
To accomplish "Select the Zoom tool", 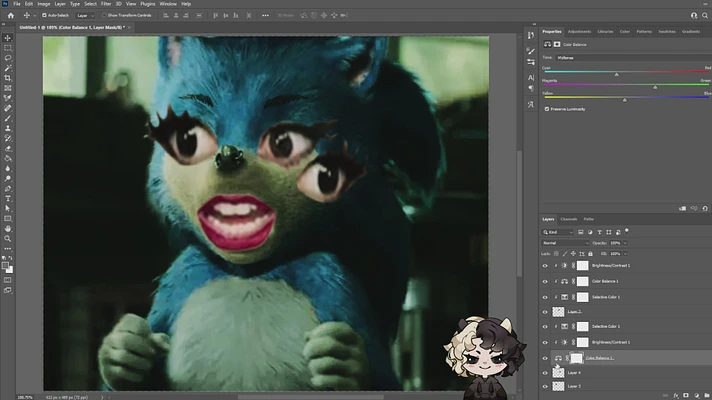I will [8, 238].
